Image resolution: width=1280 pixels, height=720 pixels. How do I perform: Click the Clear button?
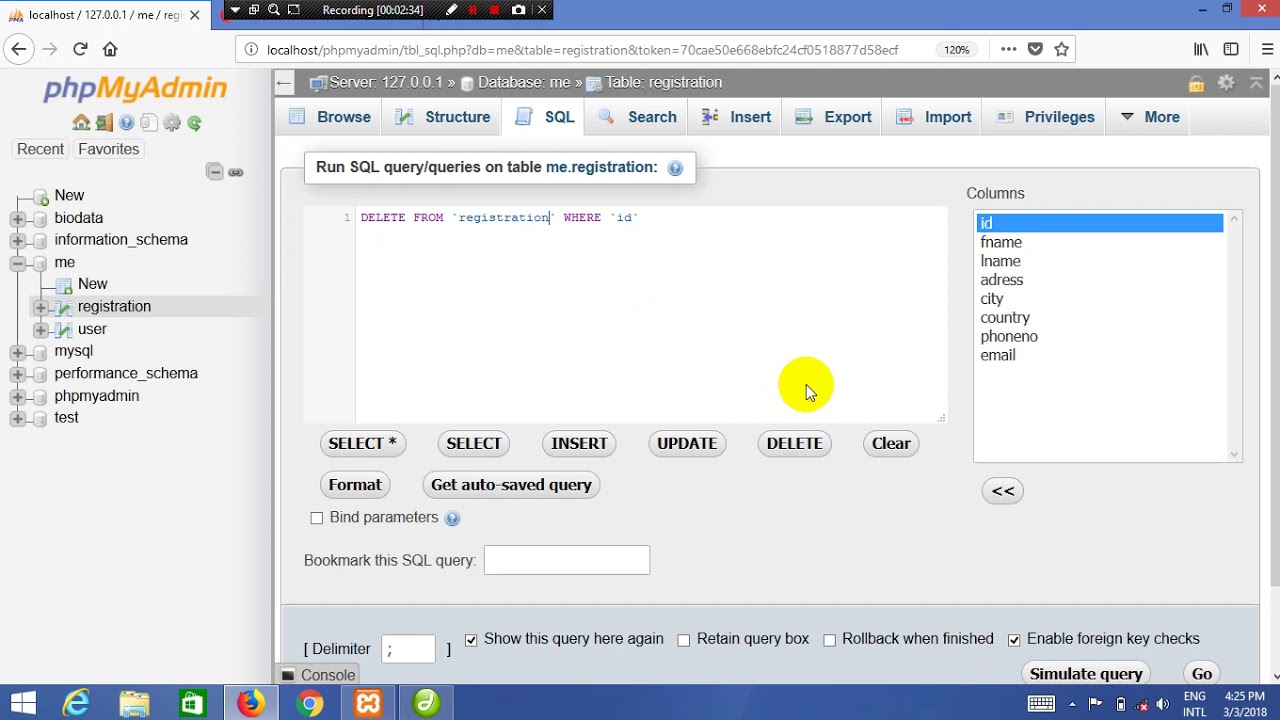pyautogui.click(x=891, y=444)
